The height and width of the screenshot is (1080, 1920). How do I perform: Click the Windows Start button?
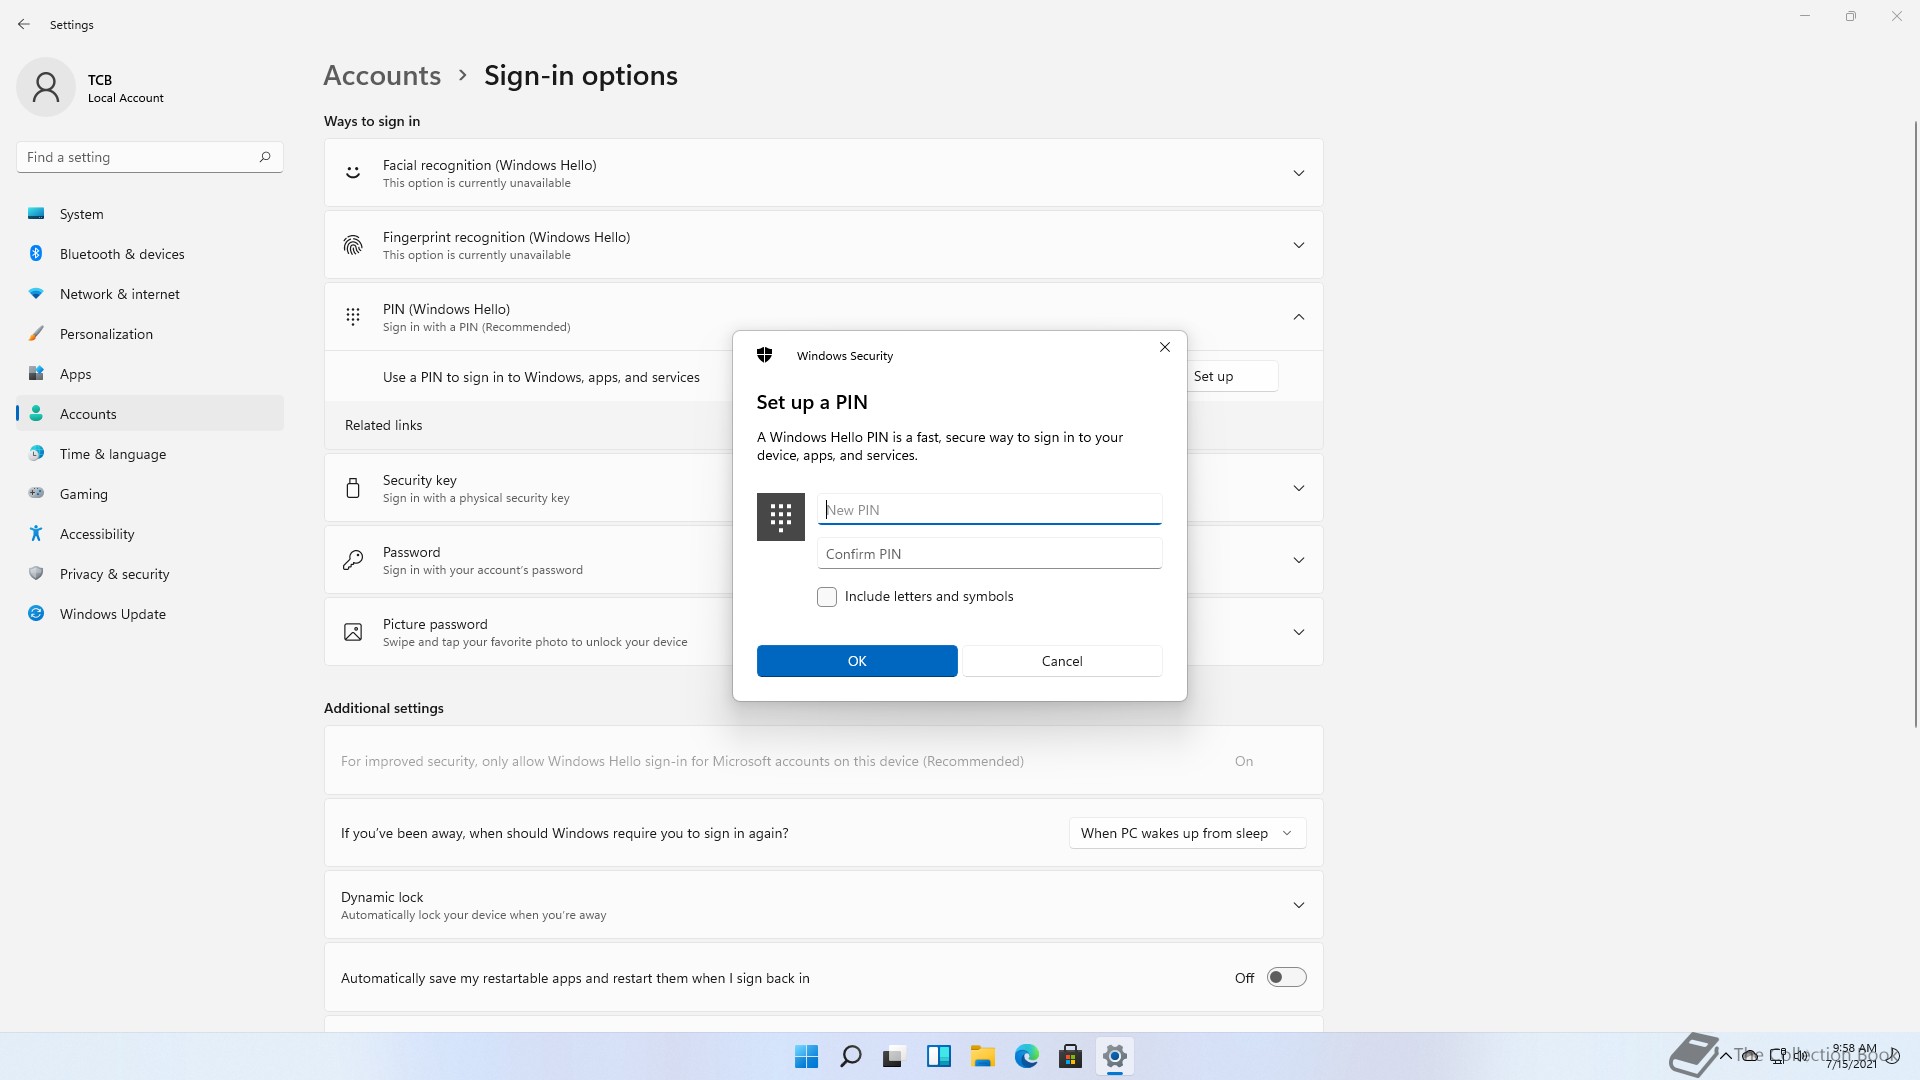(x=806, y=1056)
